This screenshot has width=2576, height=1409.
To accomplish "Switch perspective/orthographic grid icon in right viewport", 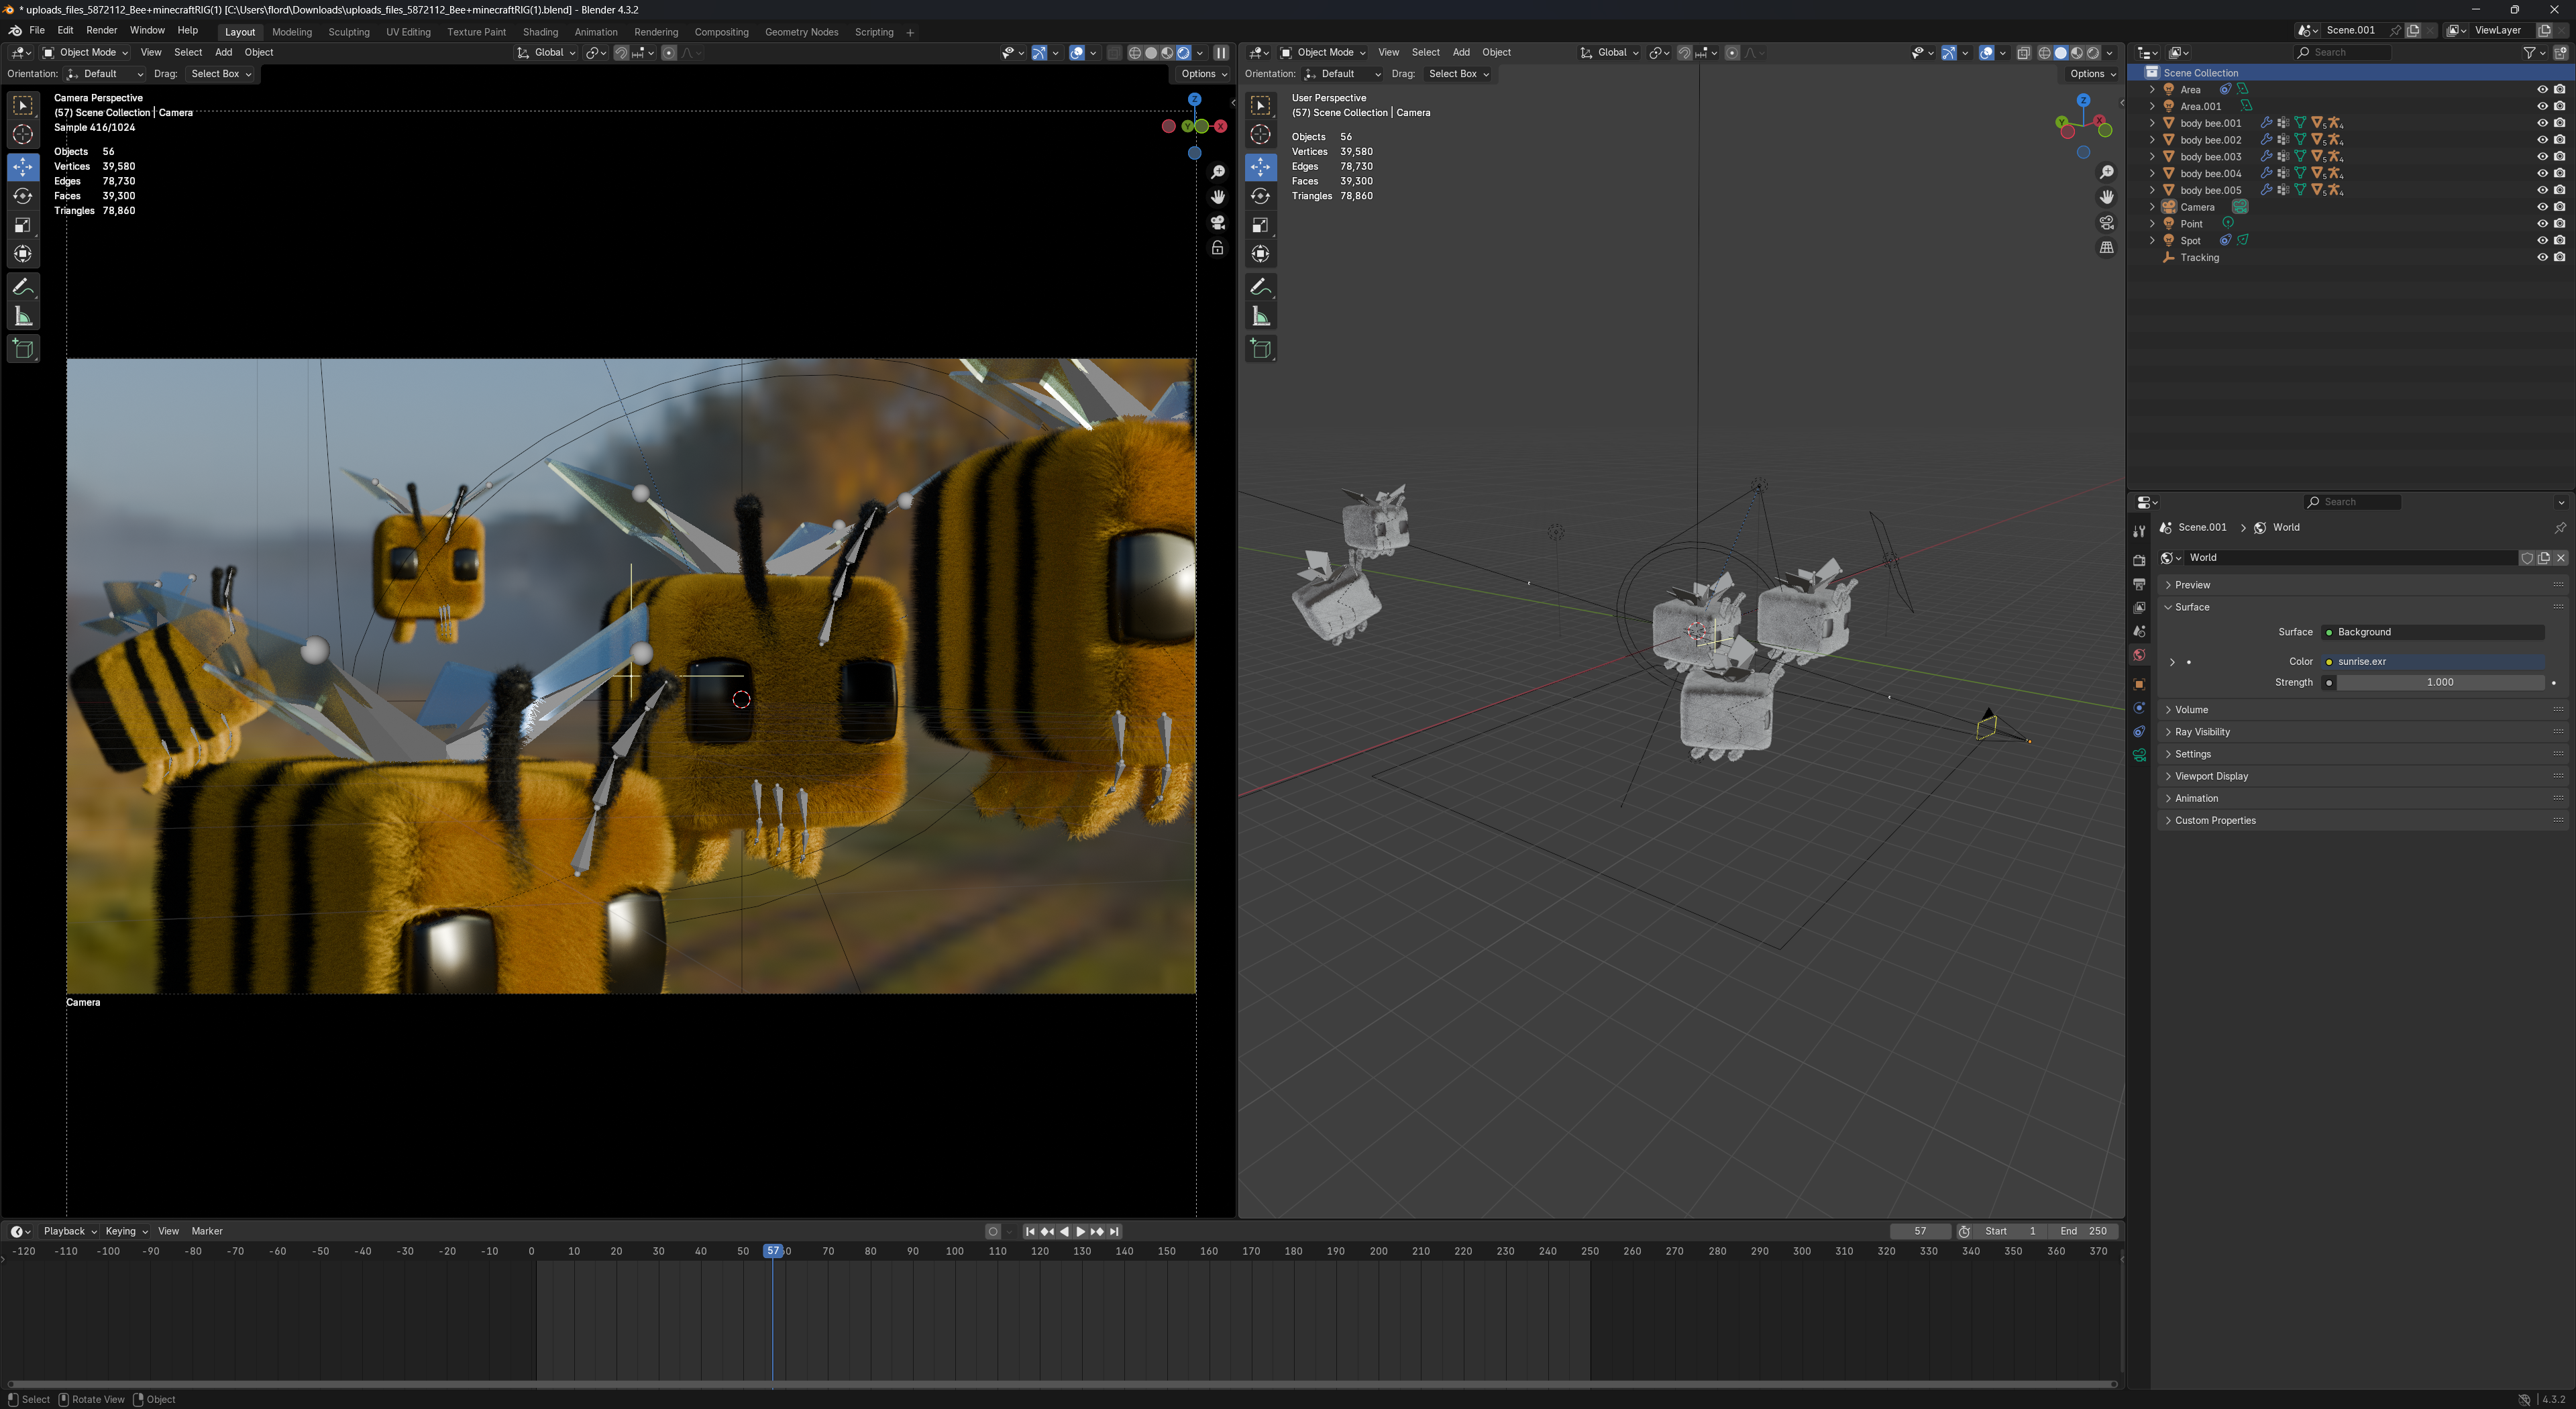I will pyautogui.click(x=2107, y=247).
